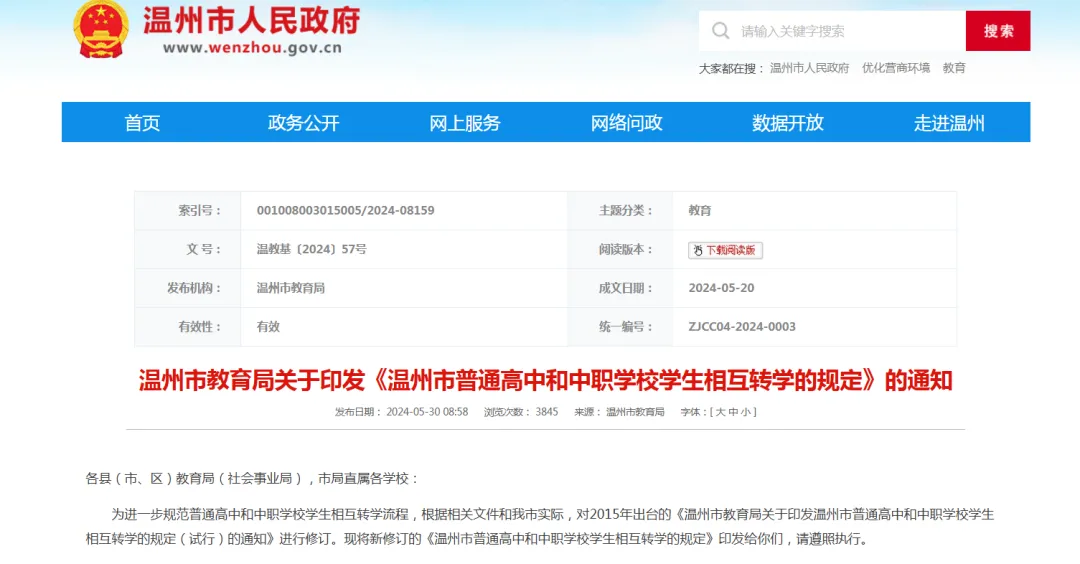This screenshot has height=564, width=1080.
Task: Select topic category value 教育 in table
Action: [700, 211]
